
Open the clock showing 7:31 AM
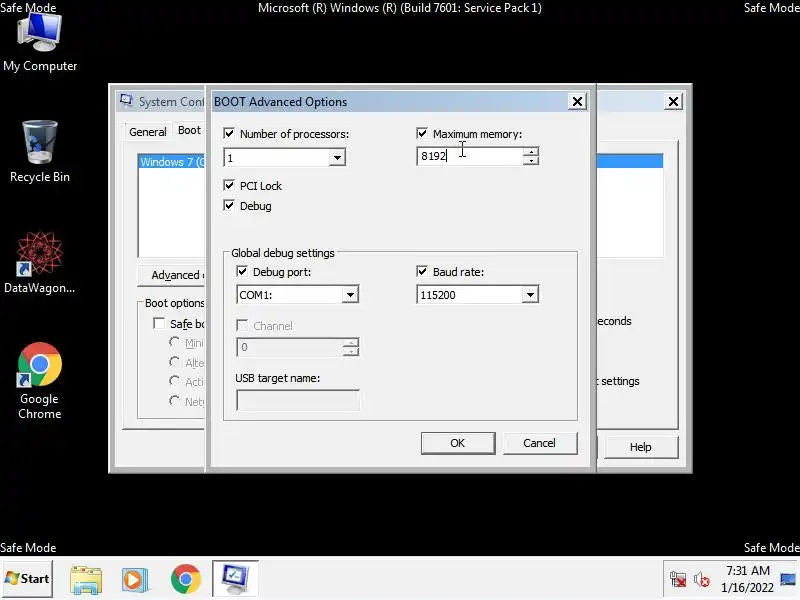[x=747, y=579]
